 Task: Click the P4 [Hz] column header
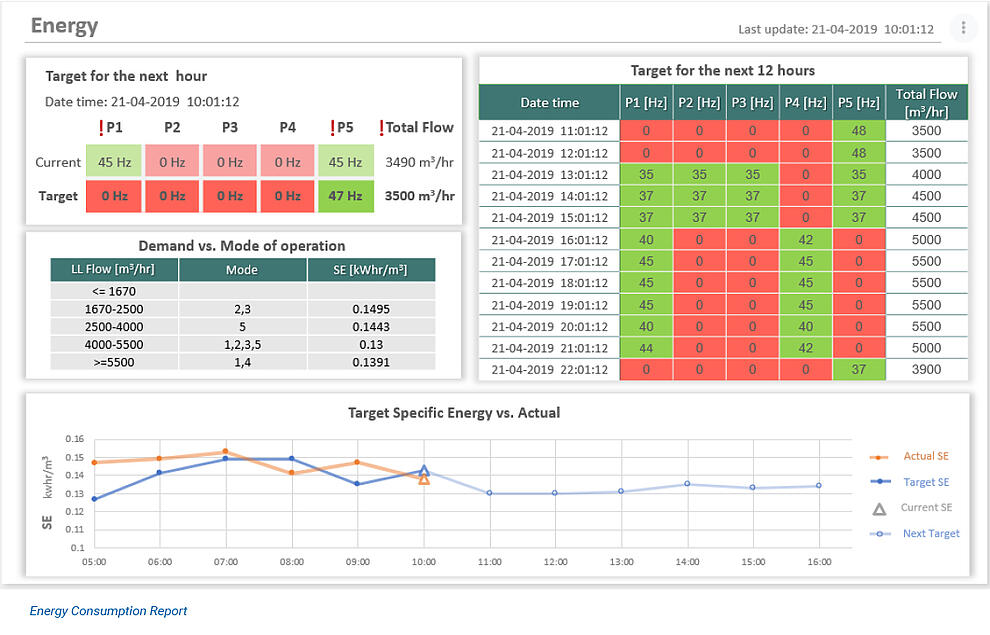coord(805,103)
